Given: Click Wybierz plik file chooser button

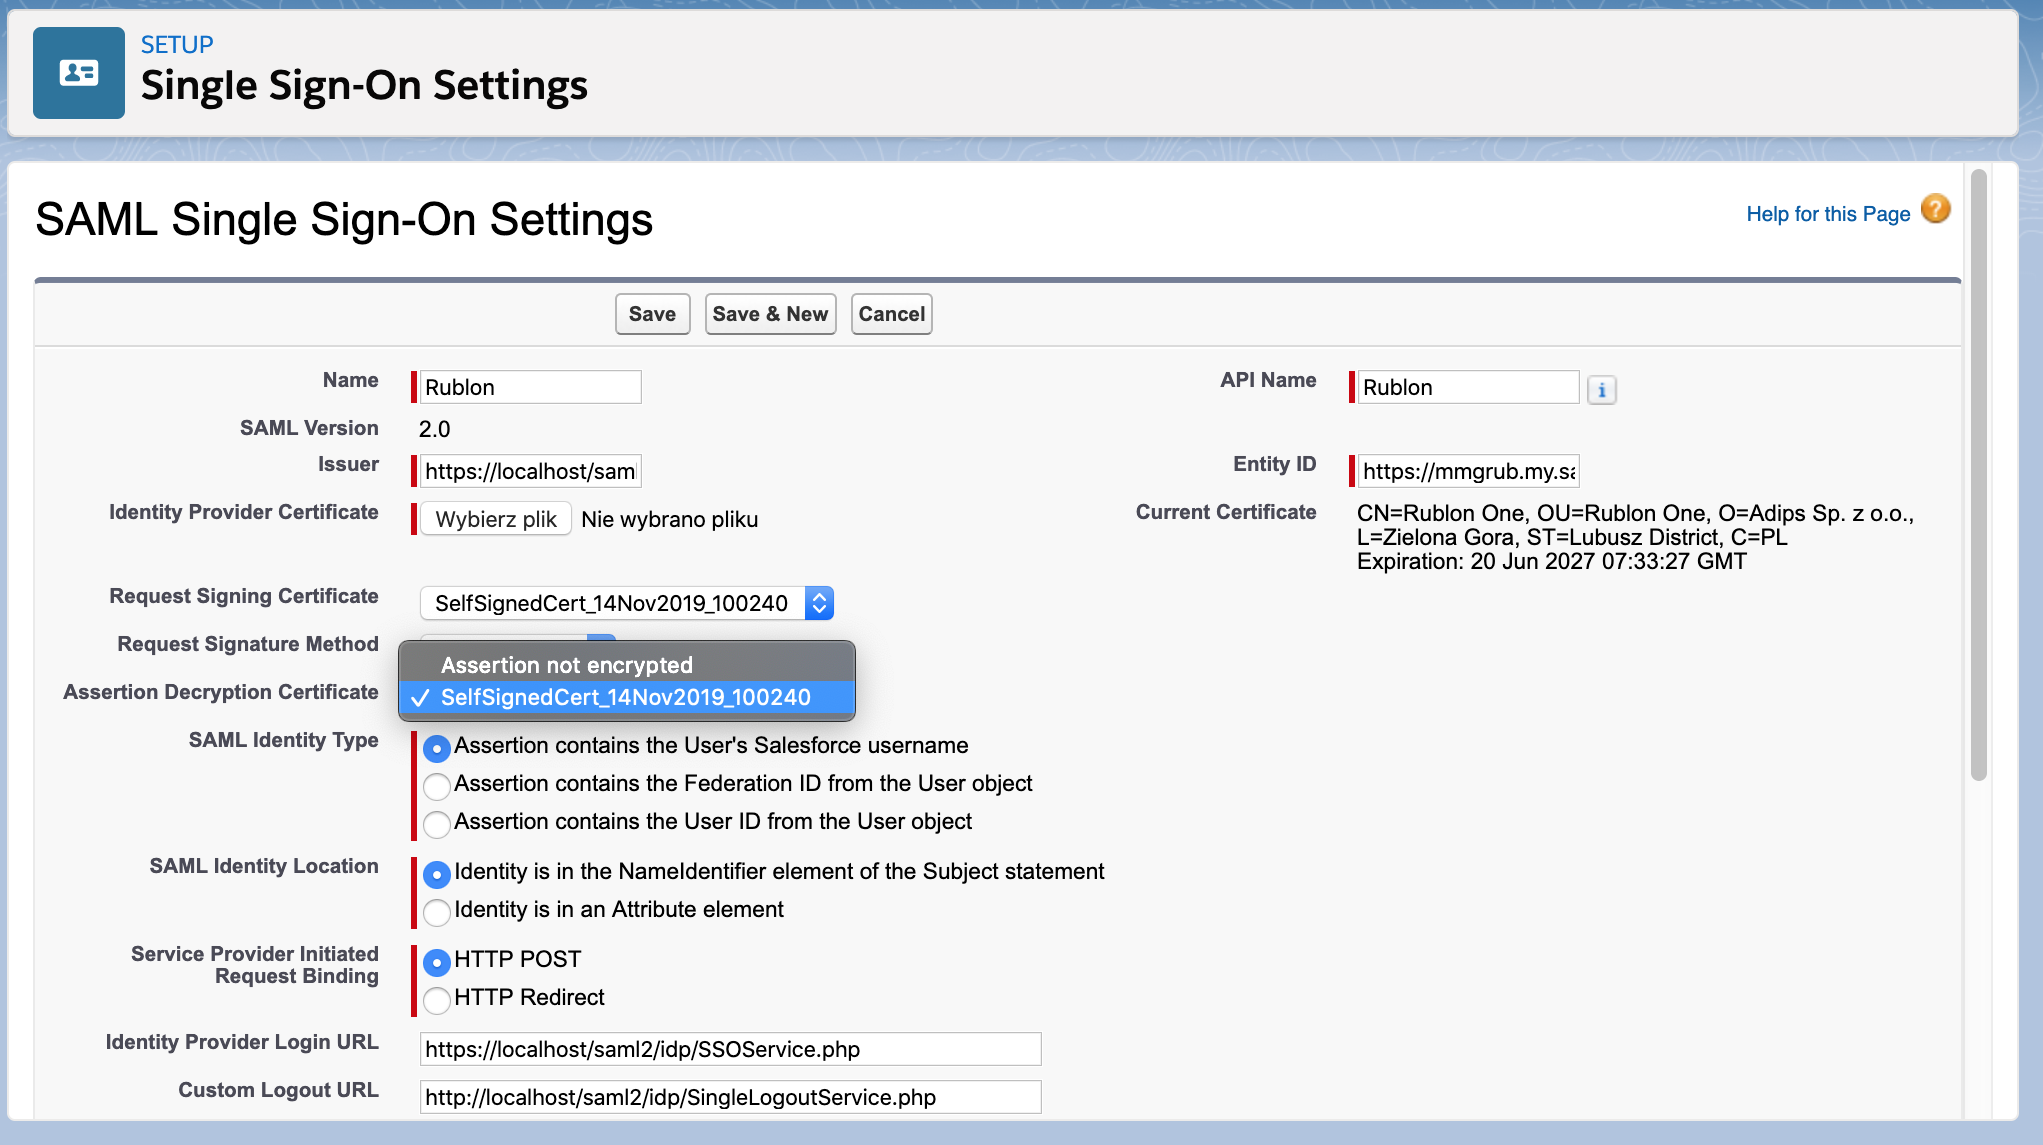Looking at the screenshot, I should [496, 519].
